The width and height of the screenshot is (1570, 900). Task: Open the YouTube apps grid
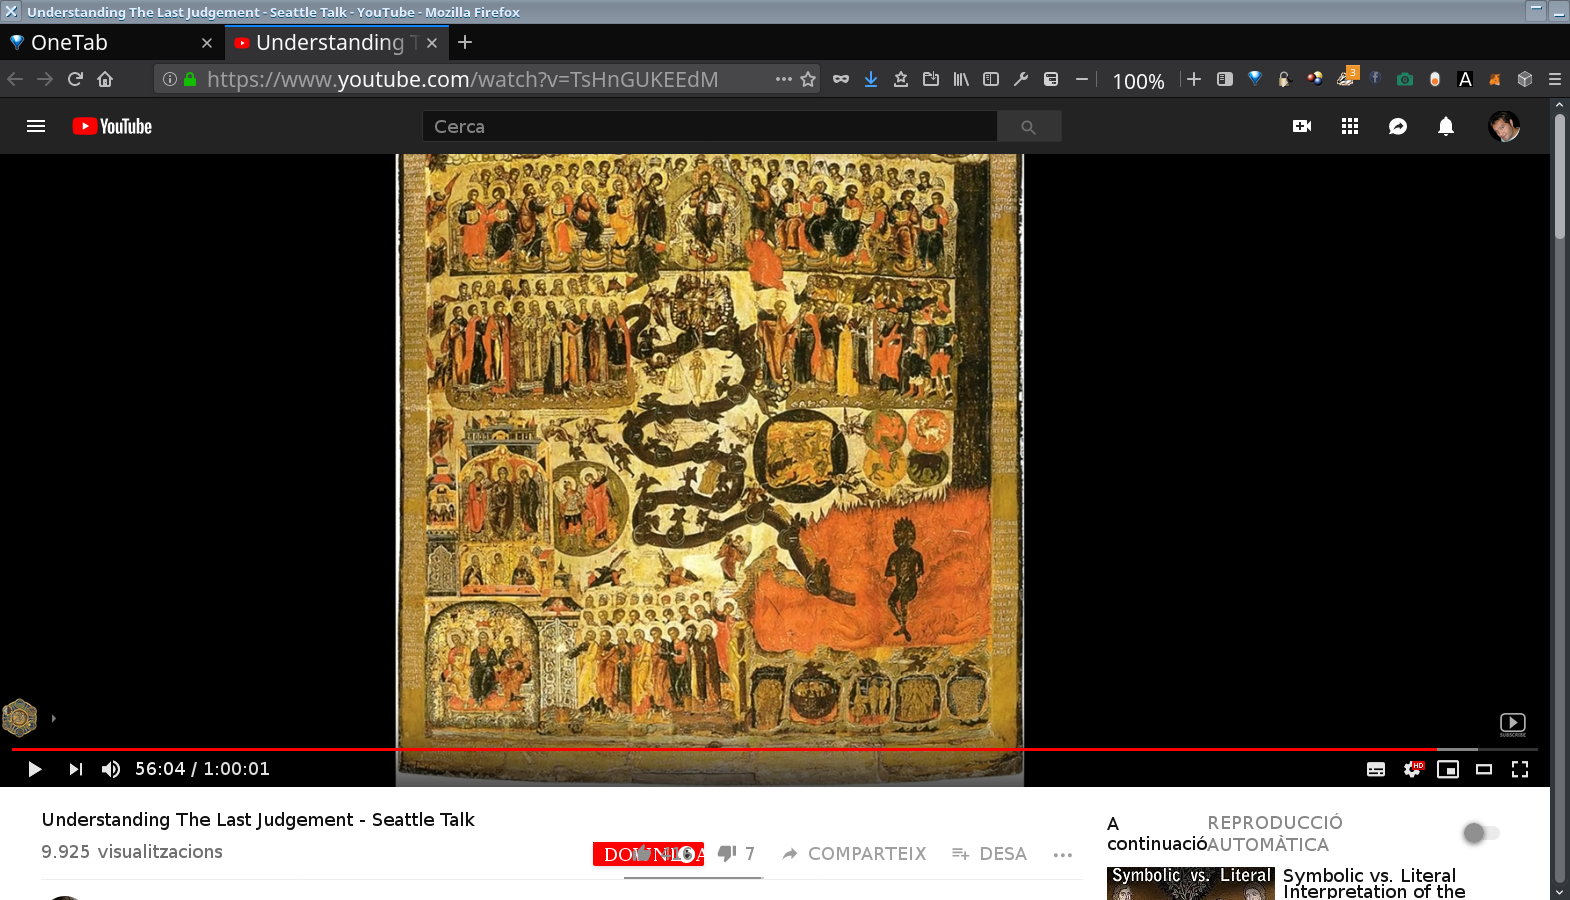[1350, 126]
